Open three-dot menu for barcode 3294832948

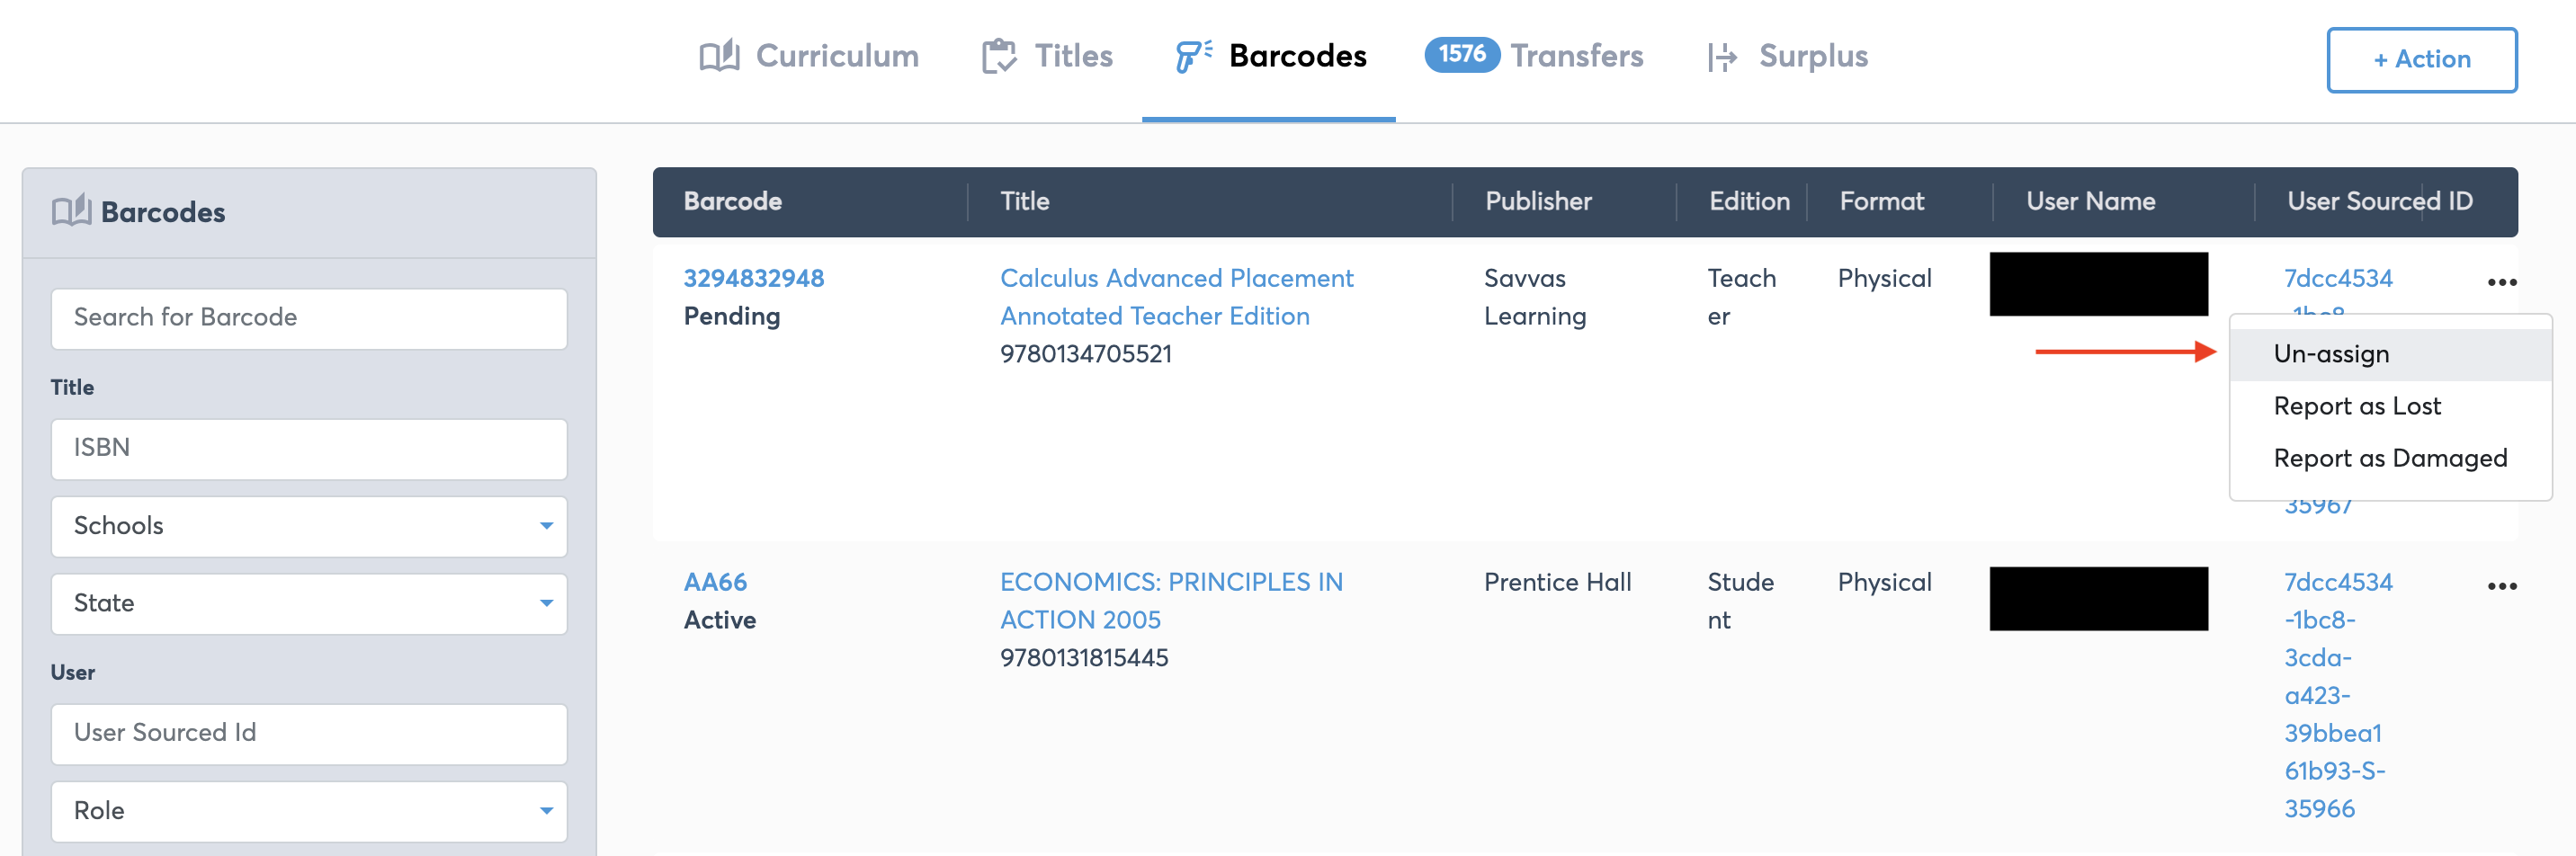2501,282
